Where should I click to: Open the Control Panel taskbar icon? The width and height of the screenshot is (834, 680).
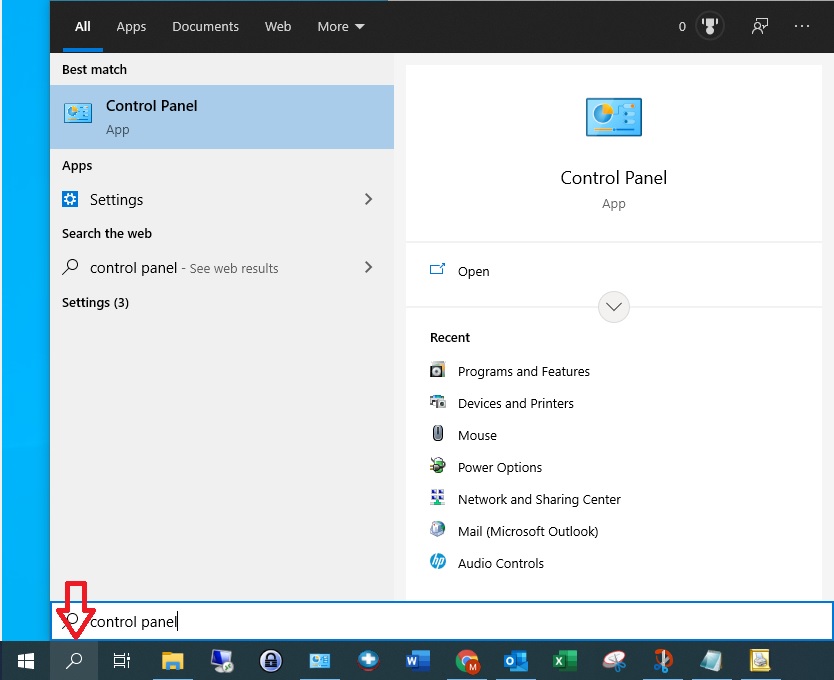[x=320, y=661]
